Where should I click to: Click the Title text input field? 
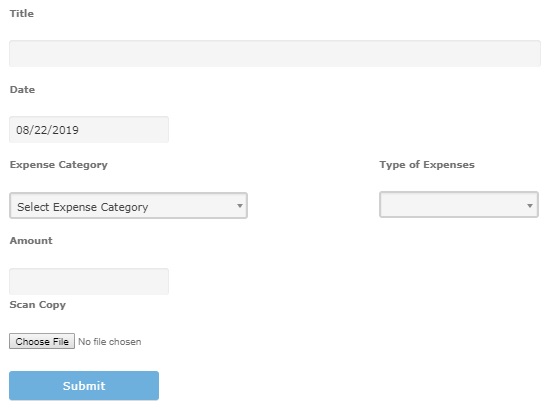point(275,53)
